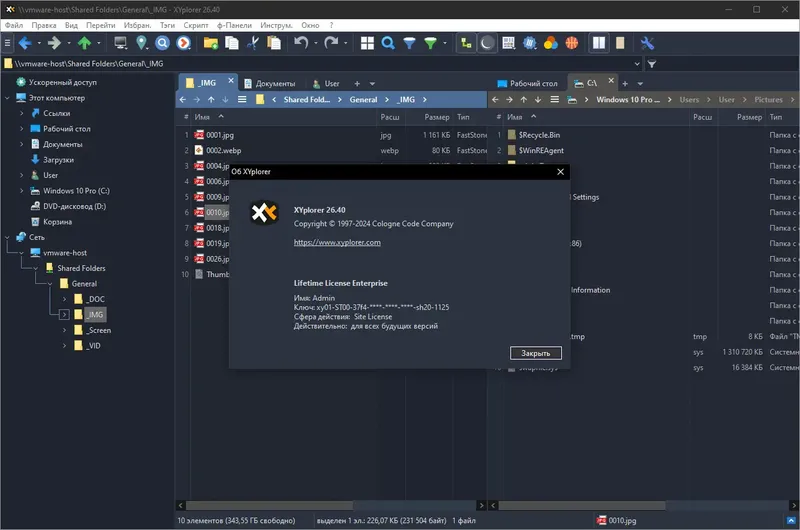Open Undo history dropdown arrow

coord(316,43)
